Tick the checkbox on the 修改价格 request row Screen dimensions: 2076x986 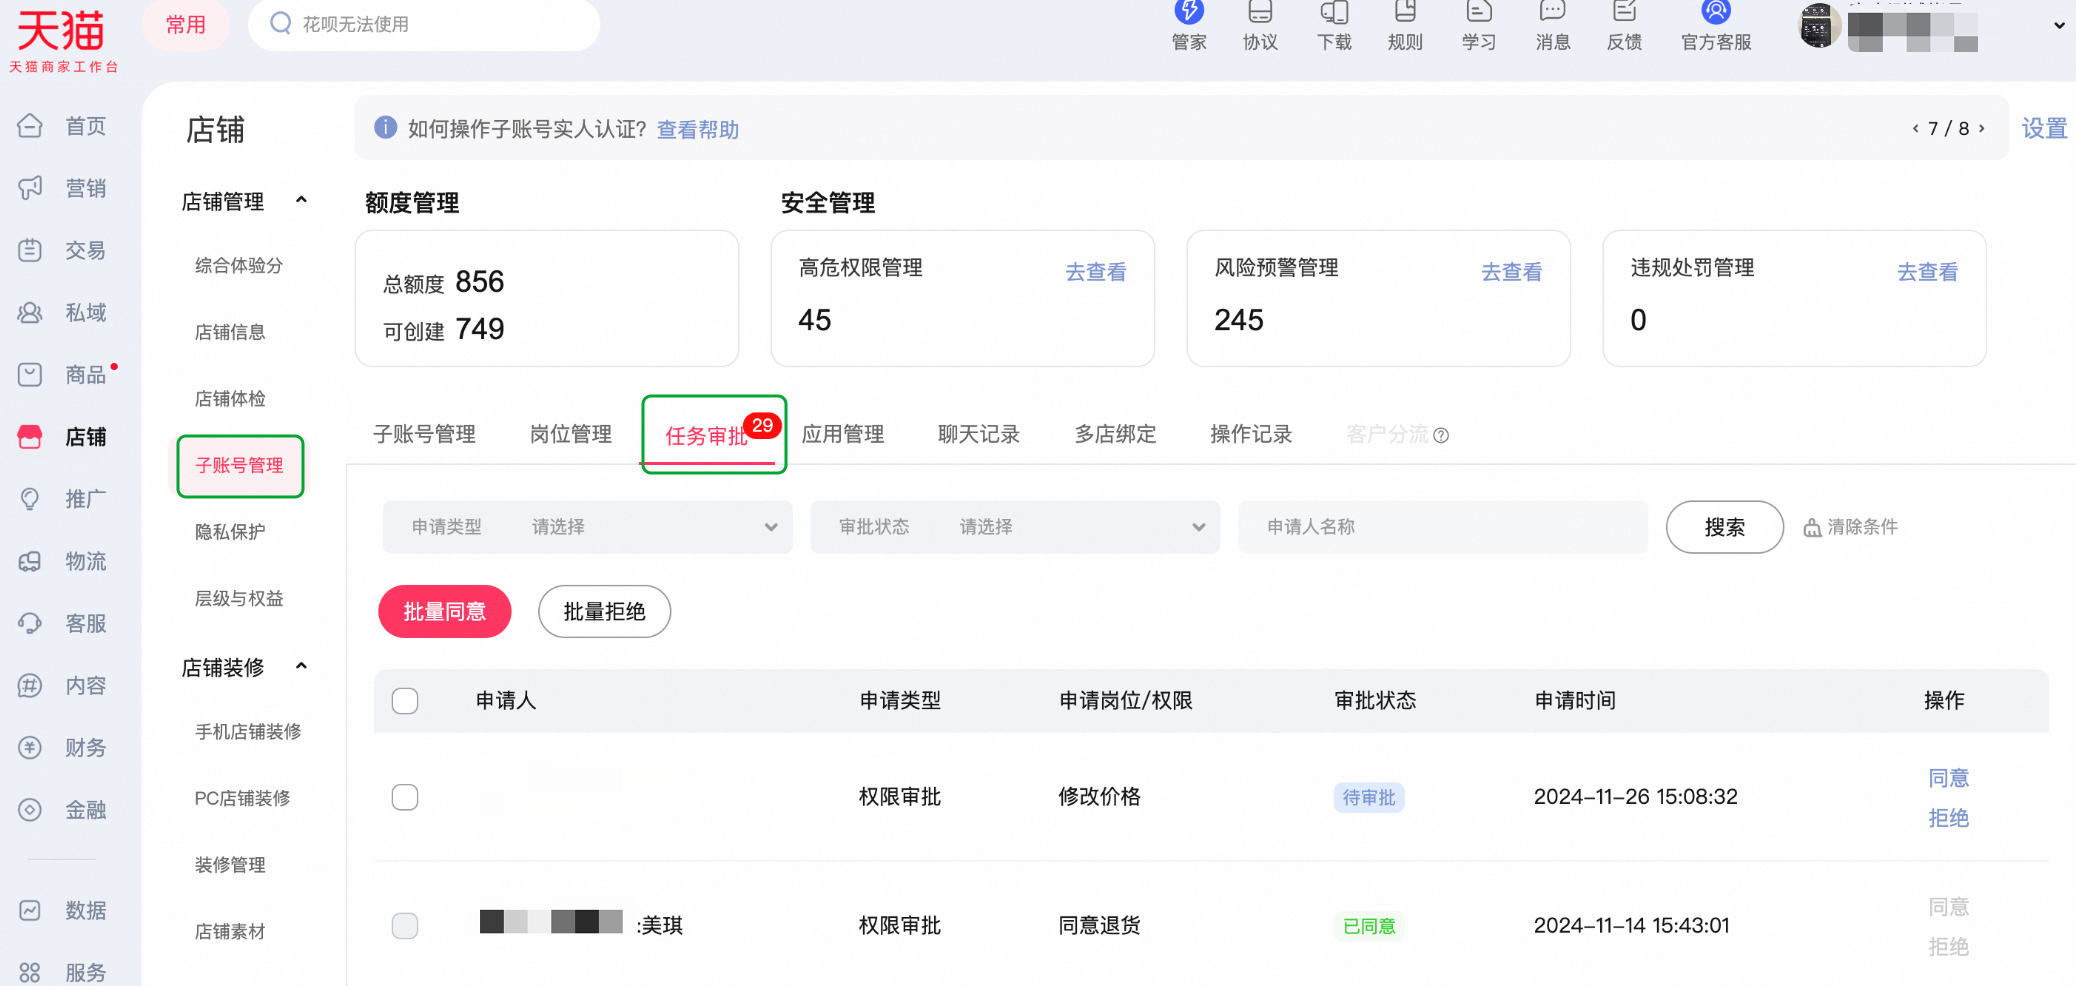coord(405,797)
